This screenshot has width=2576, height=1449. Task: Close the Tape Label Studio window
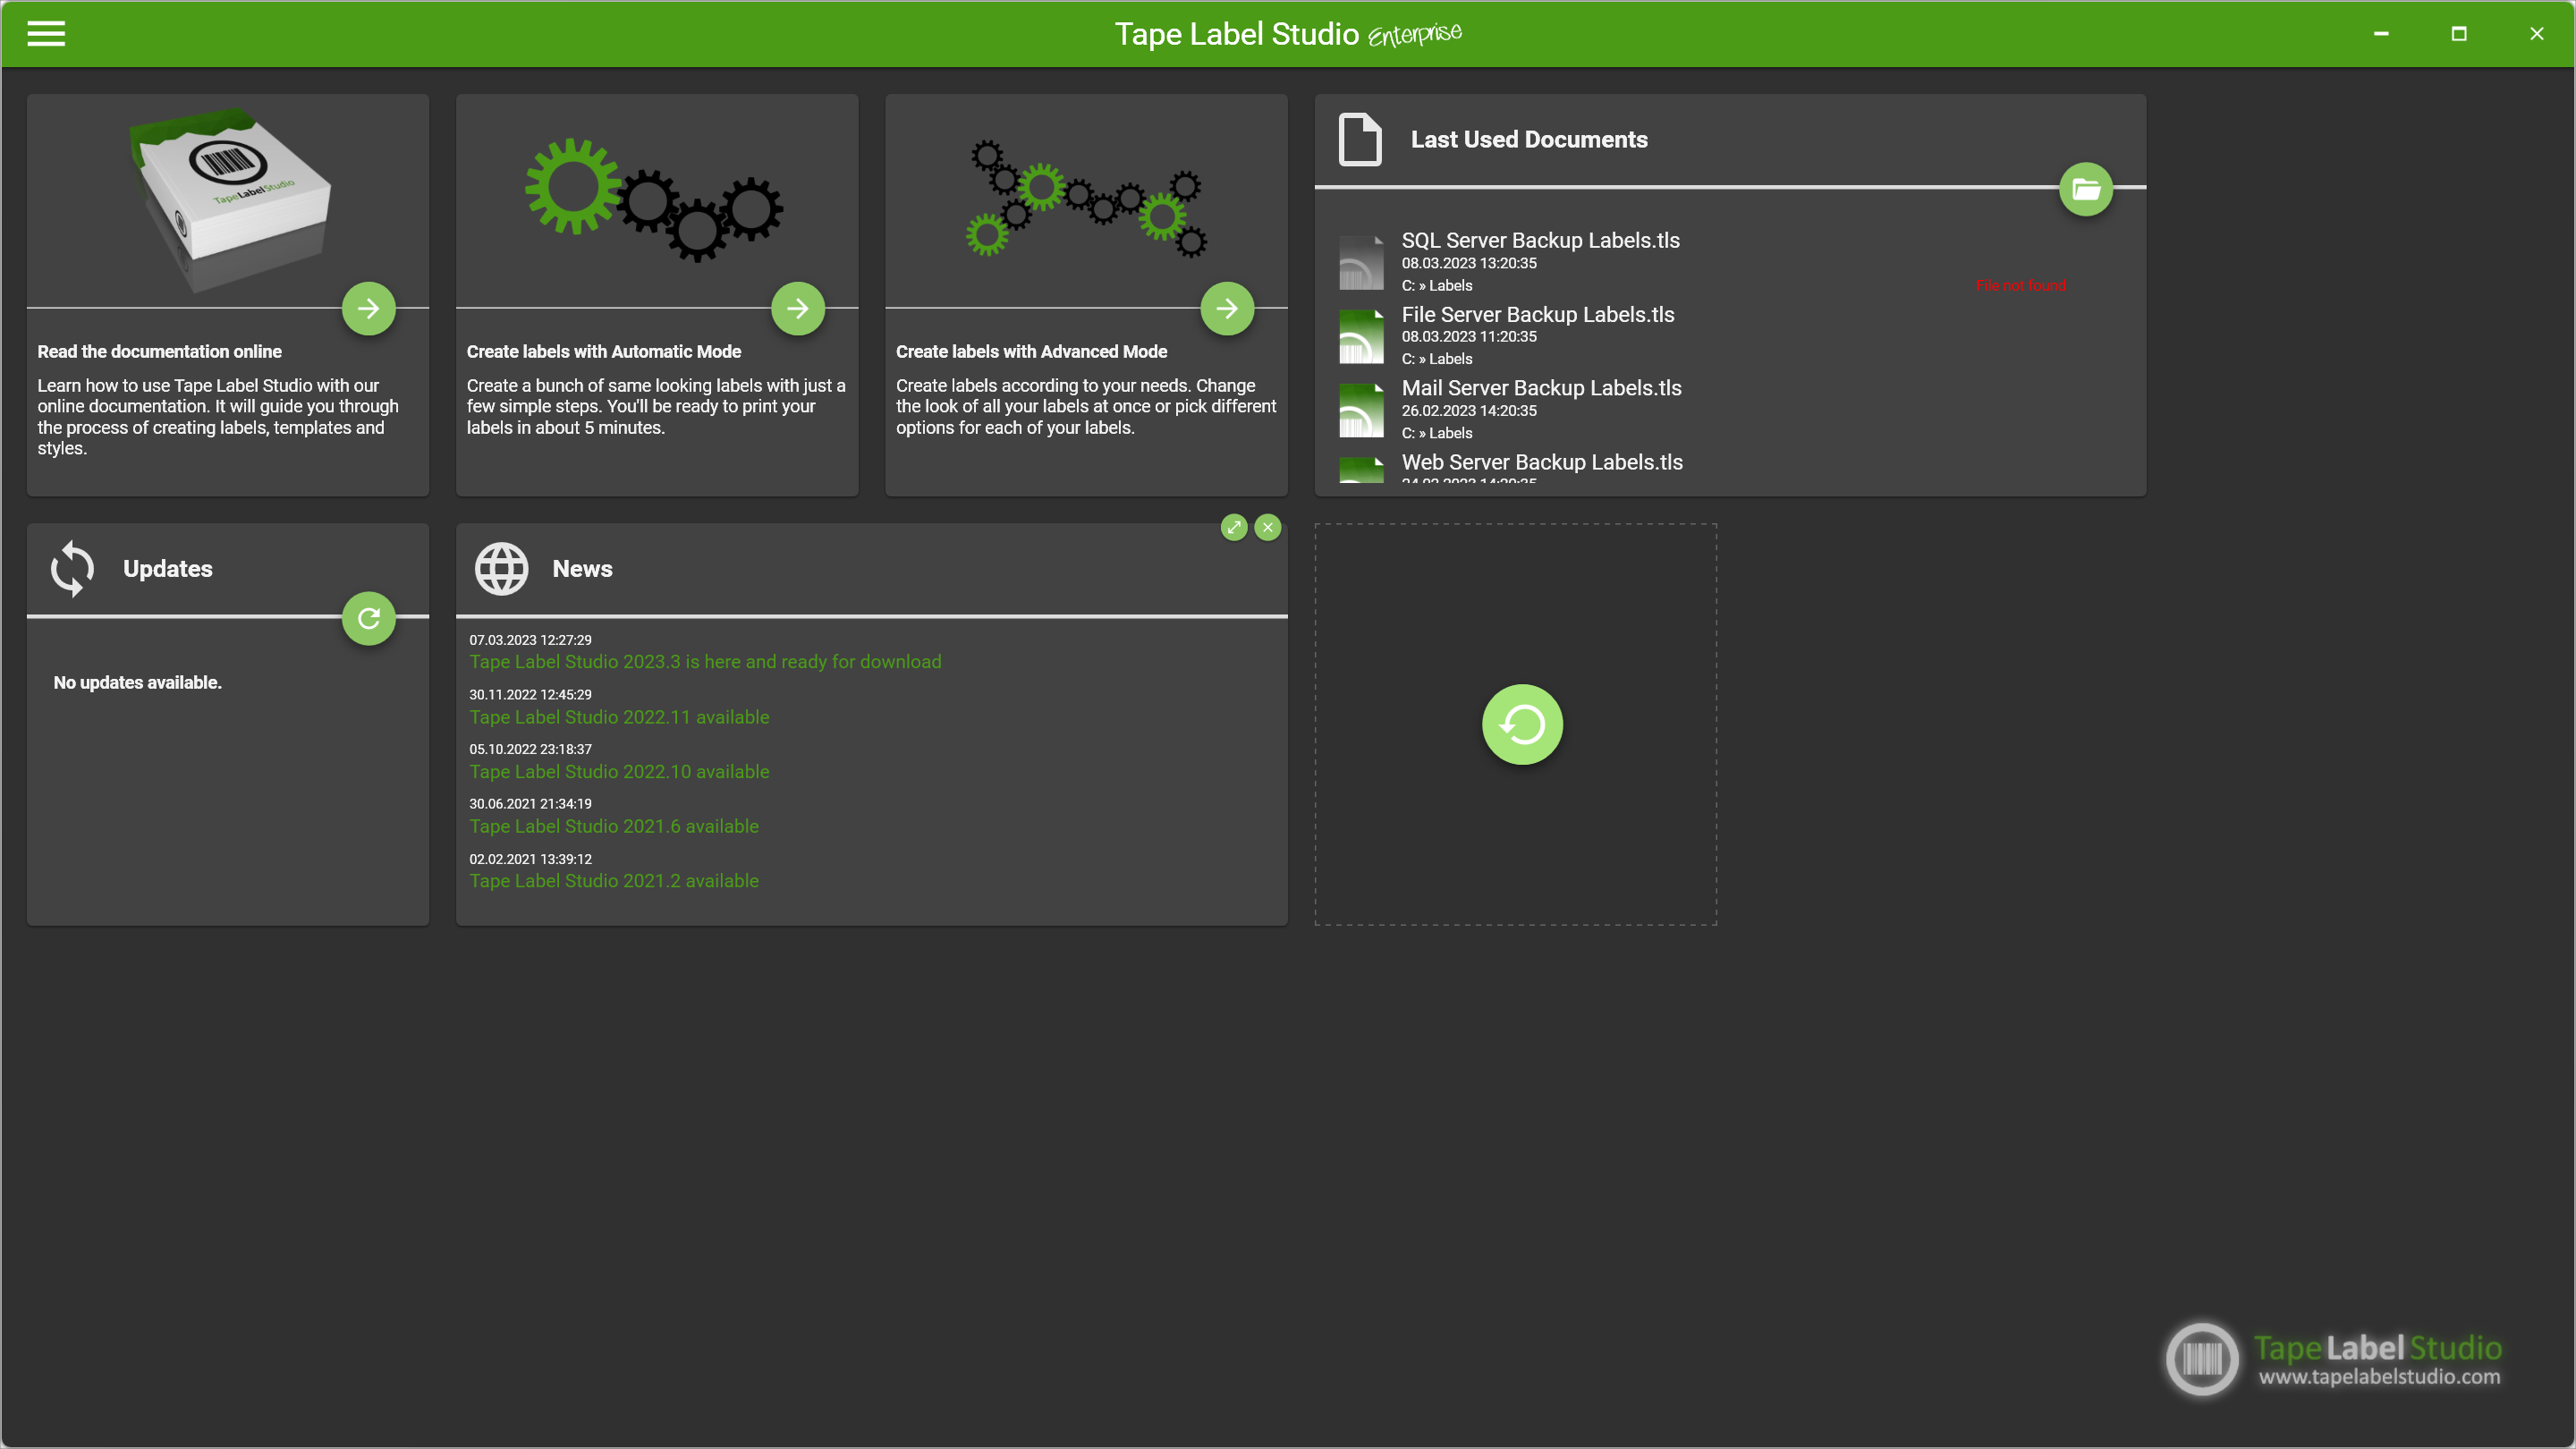[x=2536, y=34]
